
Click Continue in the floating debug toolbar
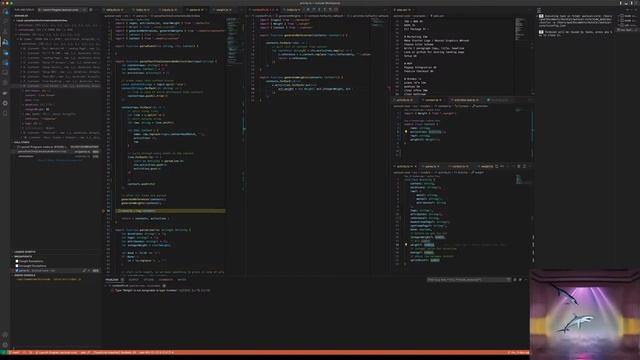click(x=308, y=9)
